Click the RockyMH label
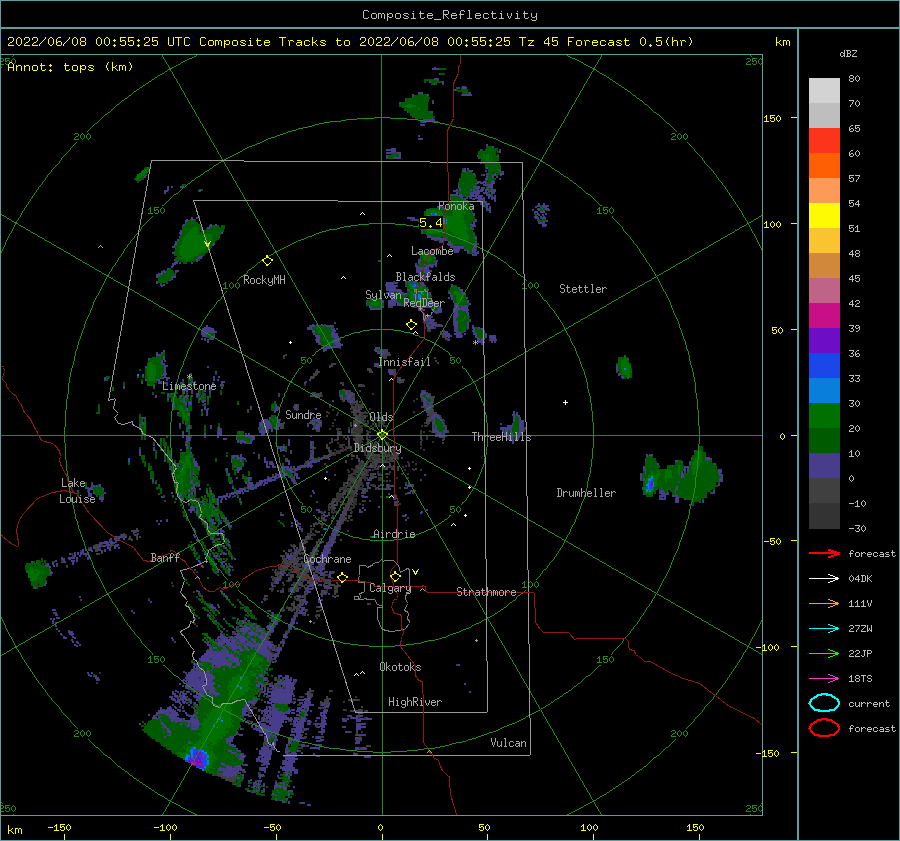The width and height of the screenshot is (900, 841). [264, 280]
